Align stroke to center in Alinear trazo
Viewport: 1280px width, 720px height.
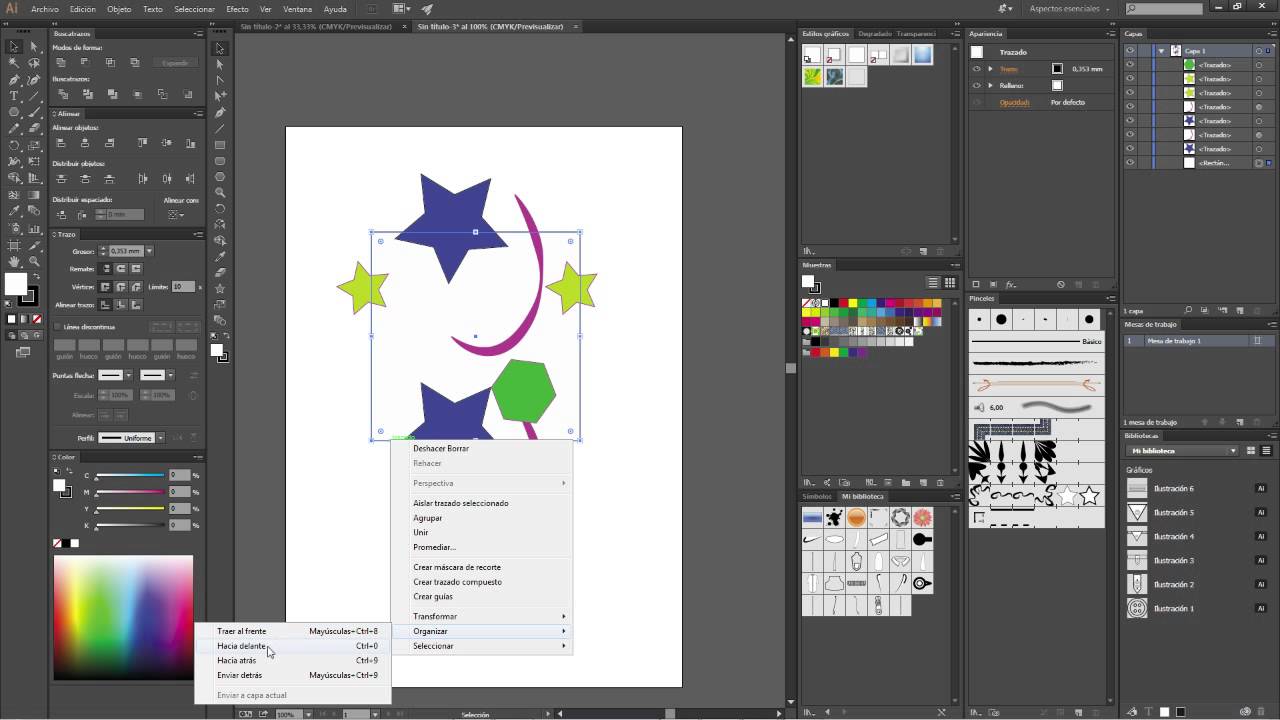[105, 304]
